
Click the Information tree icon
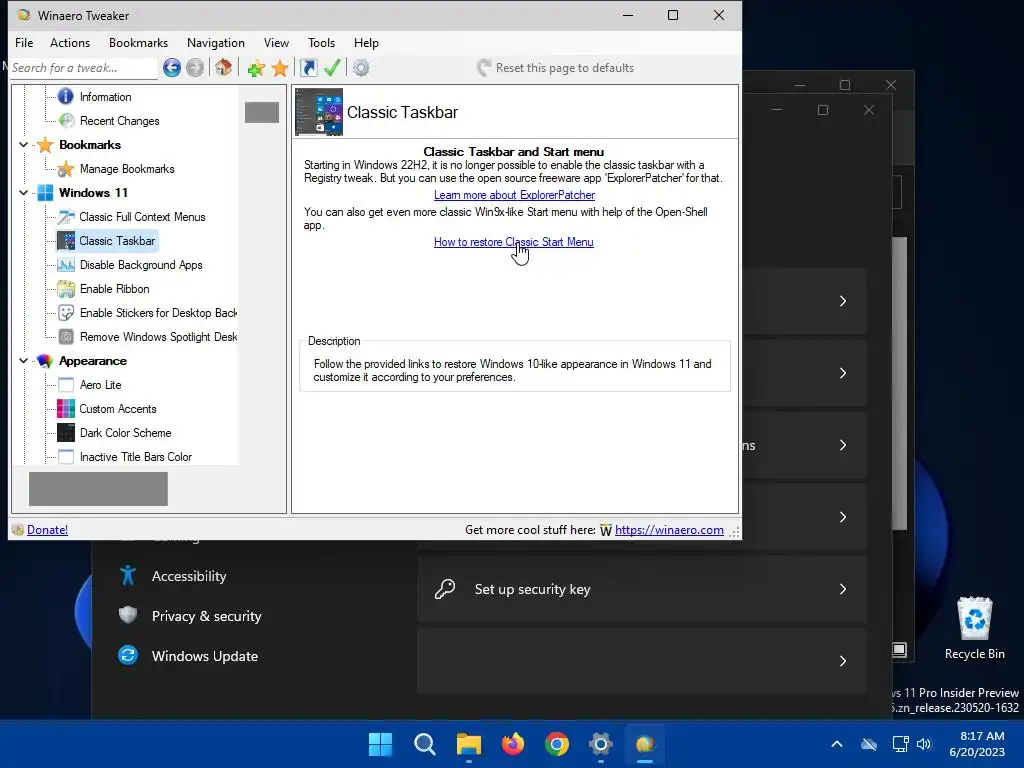tap(65, 97)
